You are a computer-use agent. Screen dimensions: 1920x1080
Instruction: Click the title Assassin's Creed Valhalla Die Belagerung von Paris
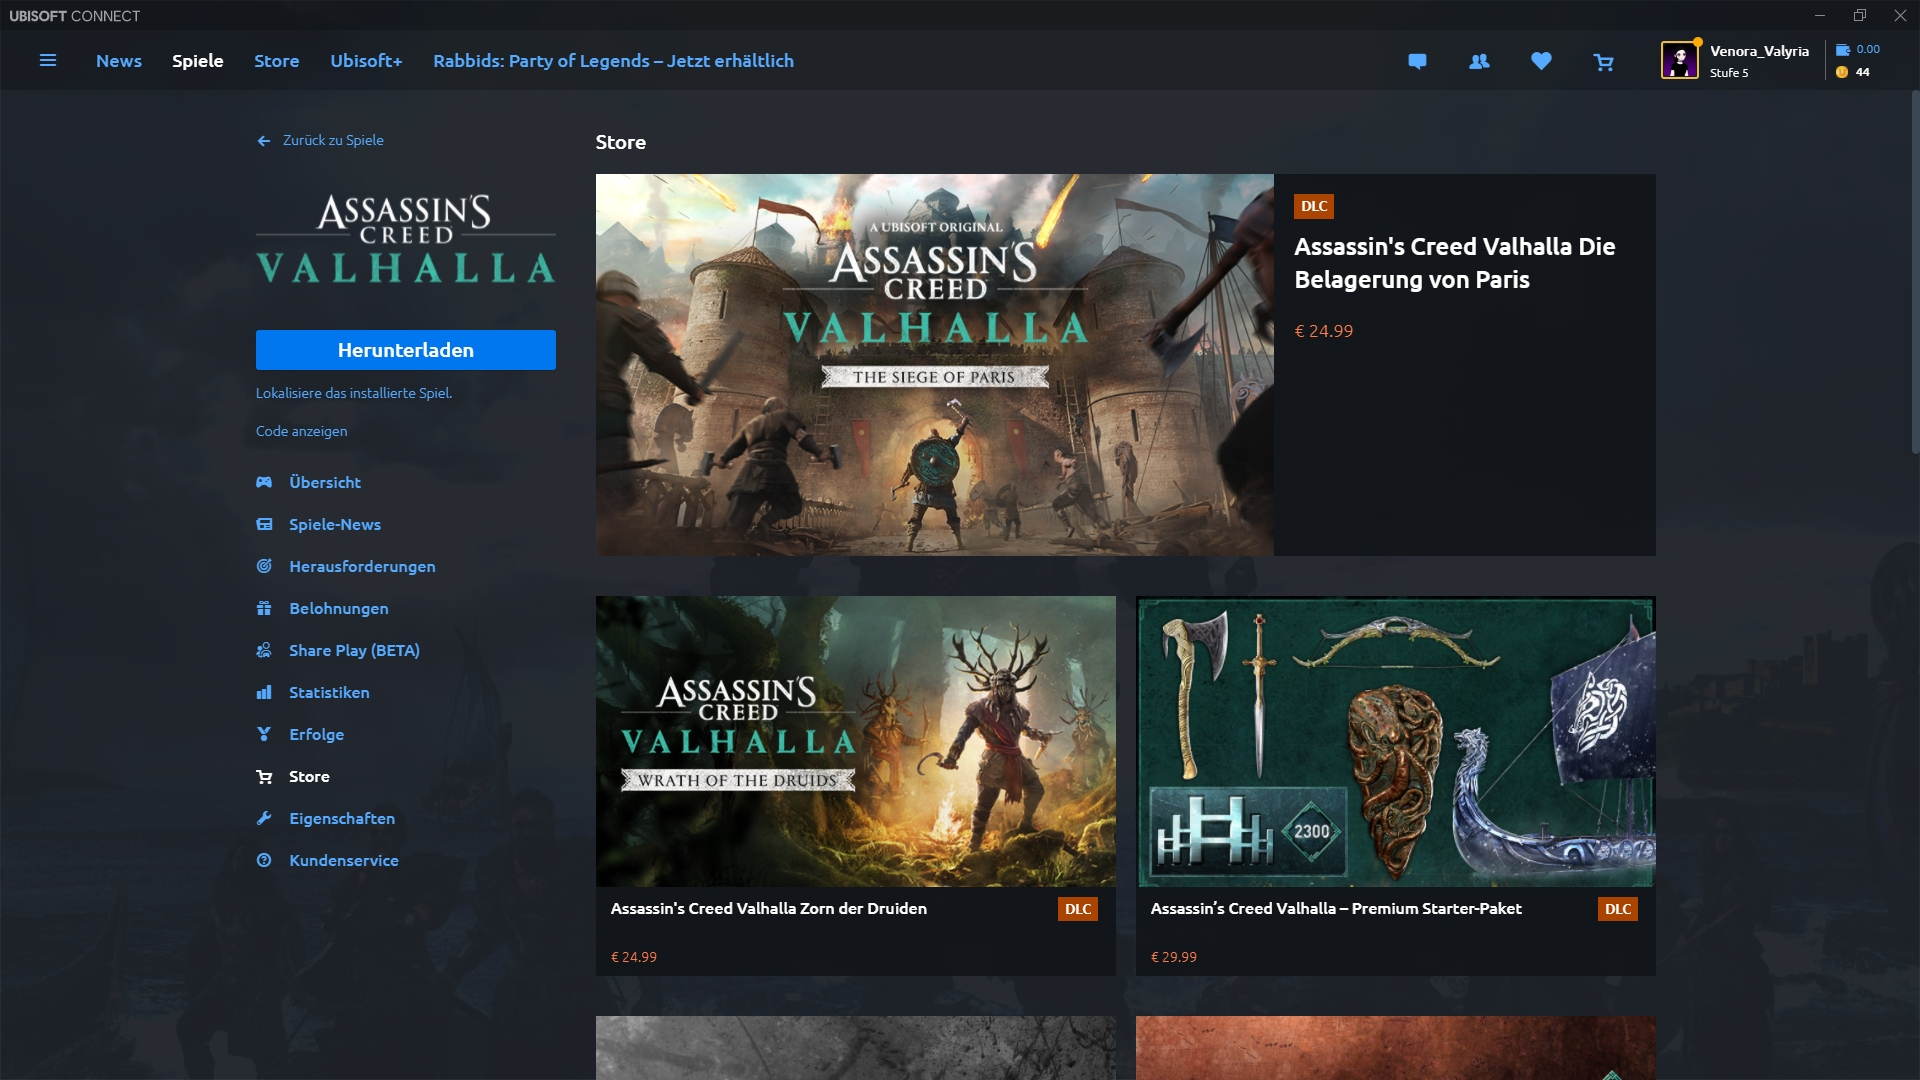point(1454,263)
